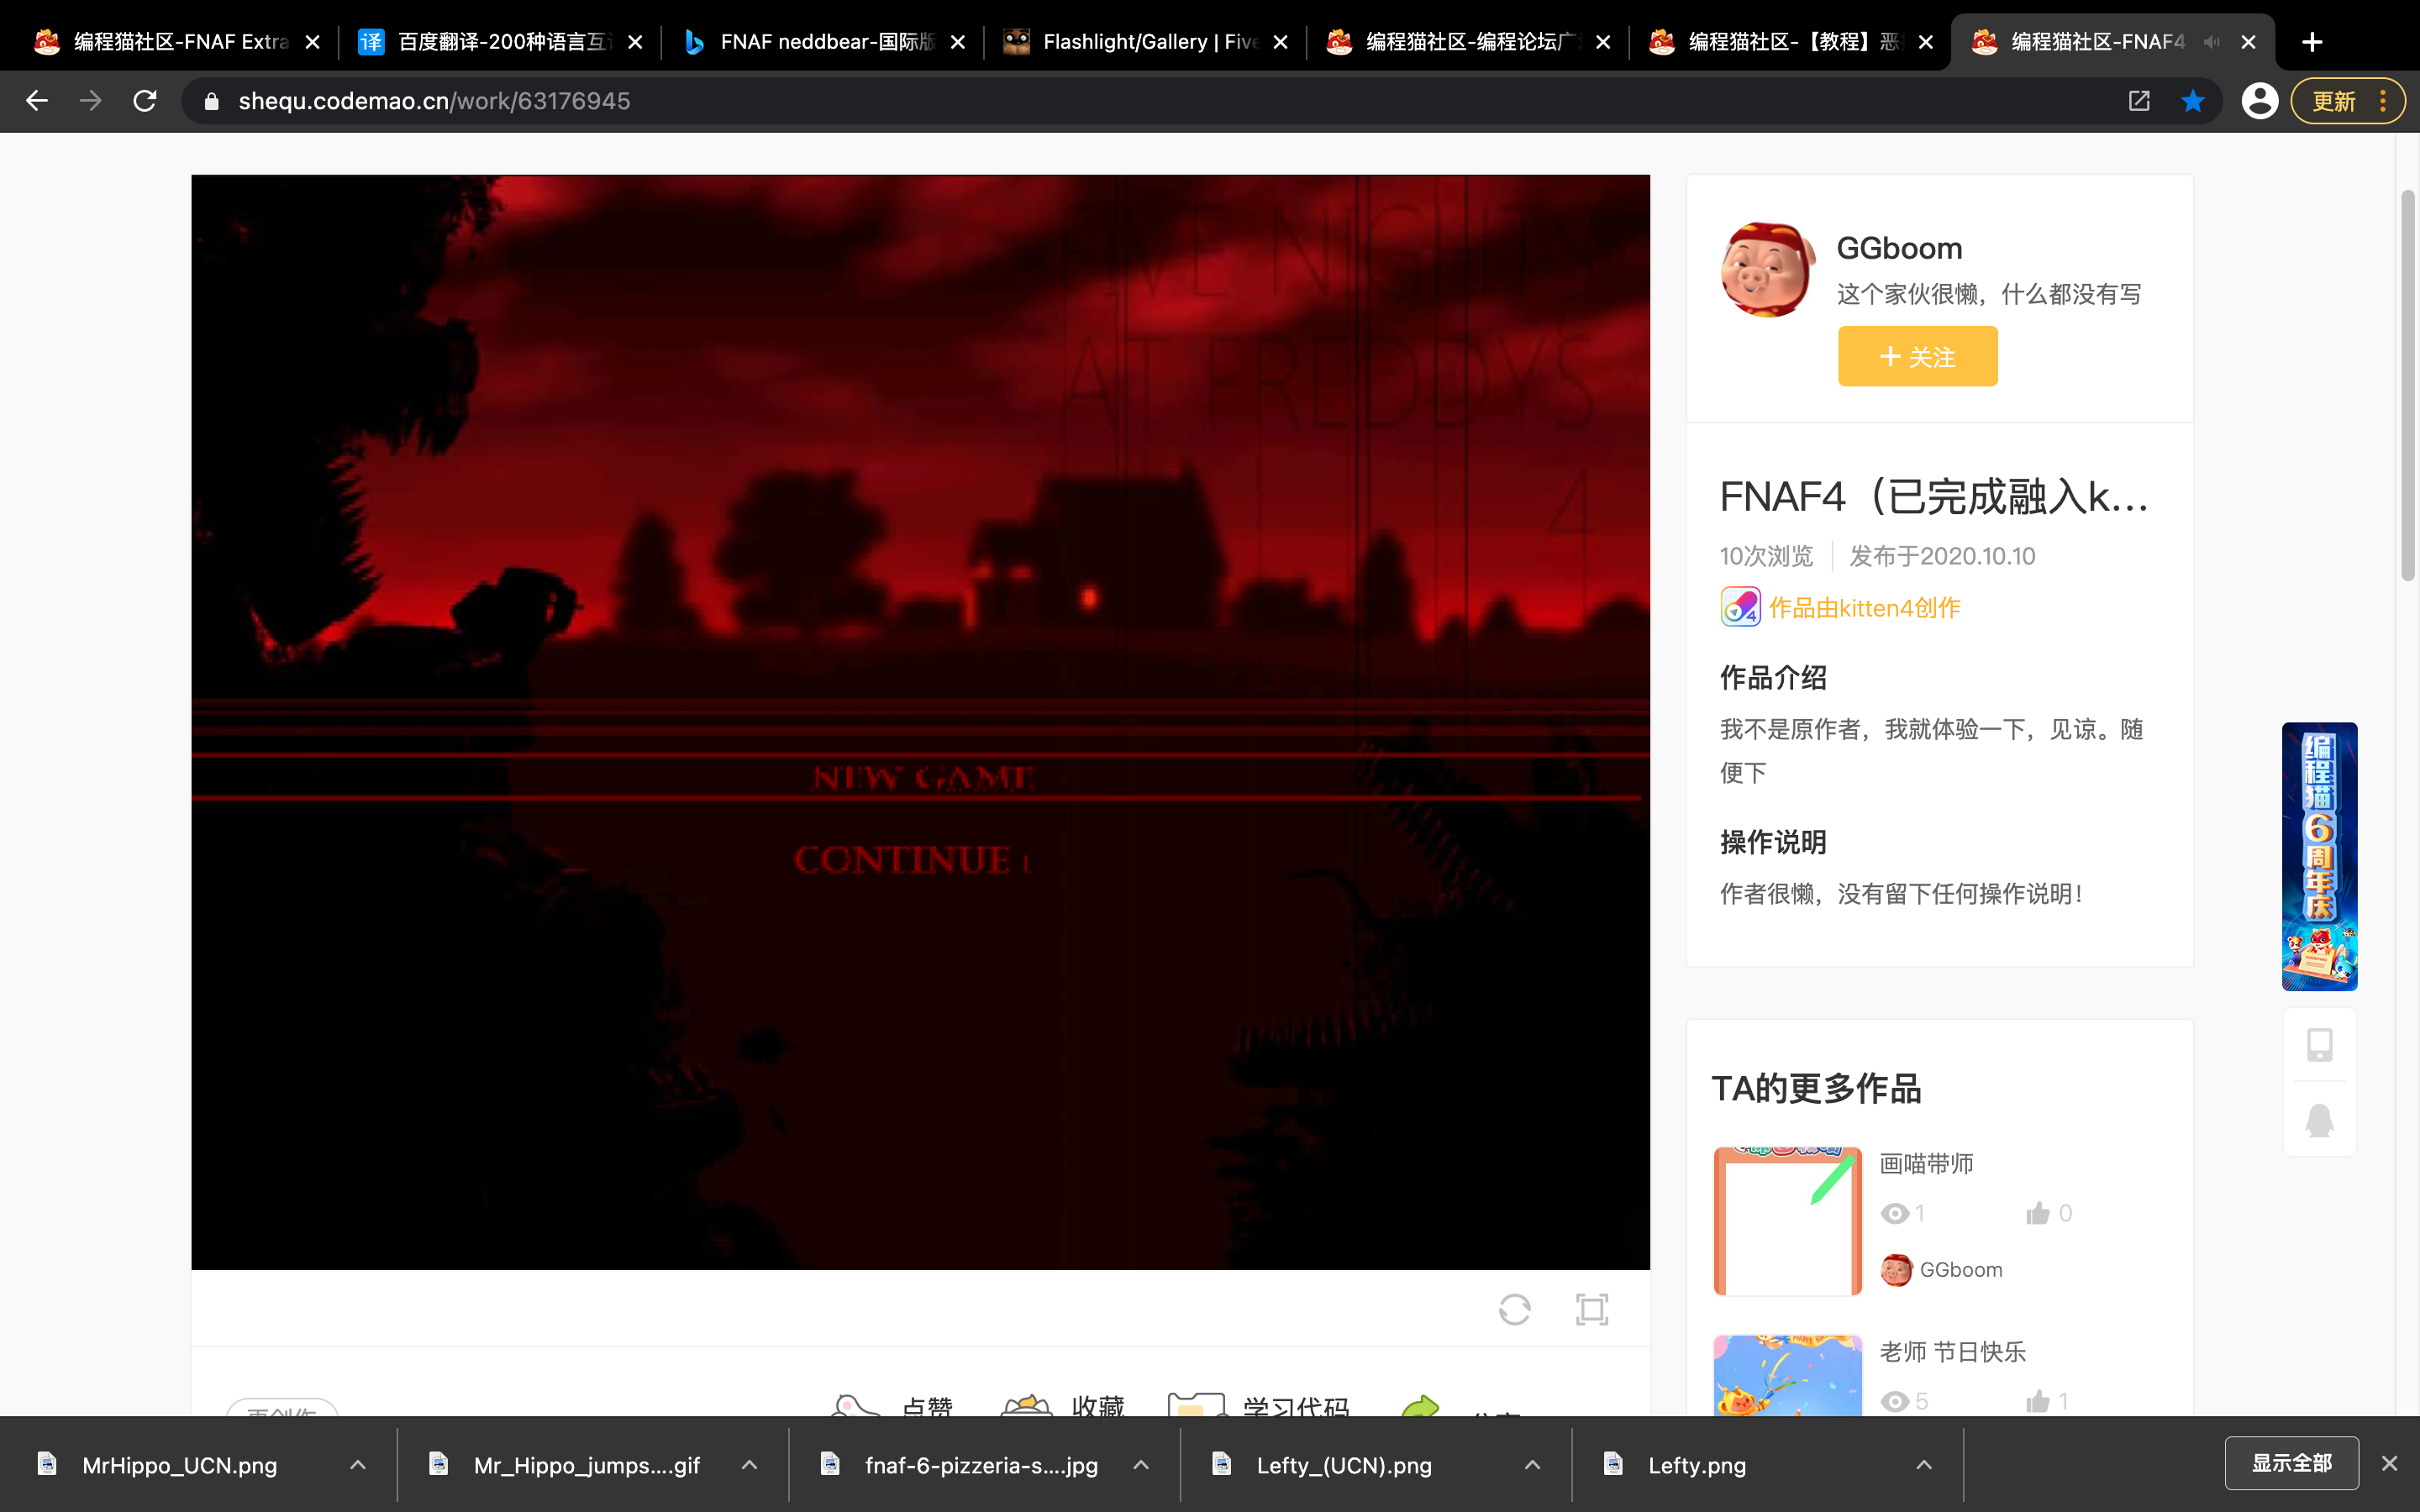
Task: Go back to the previous page
Action: click(x=37, y=101)
